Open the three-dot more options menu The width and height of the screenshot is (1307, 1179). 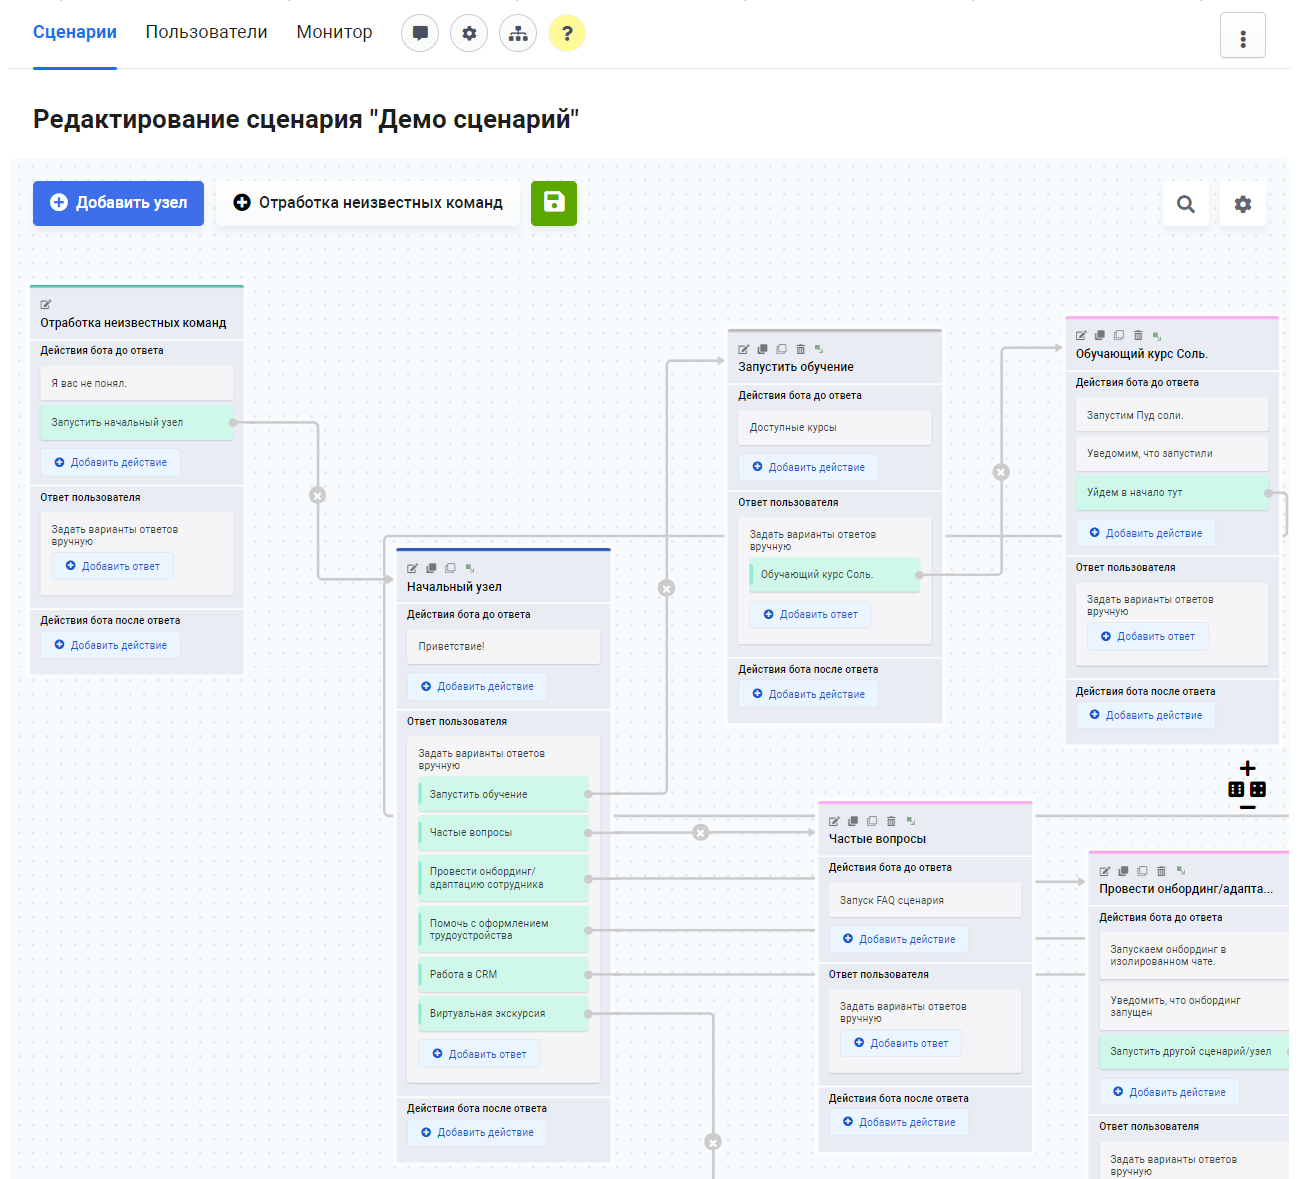coord(1242,37)
